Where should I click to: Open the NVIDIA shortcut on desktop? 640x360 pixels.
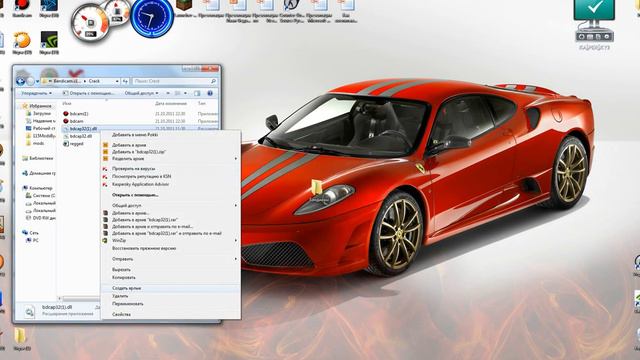pos(49,43)
